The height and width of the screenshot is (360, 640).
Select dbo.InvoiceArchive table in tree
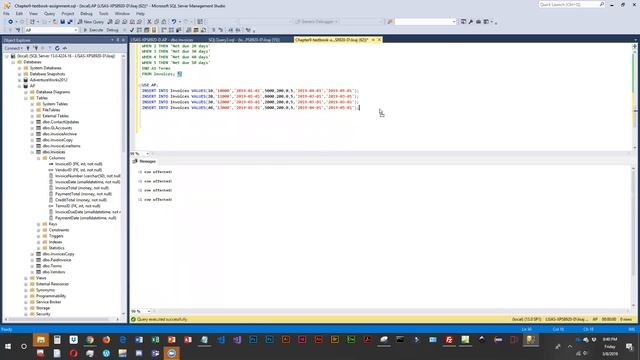tap(60, 134)
